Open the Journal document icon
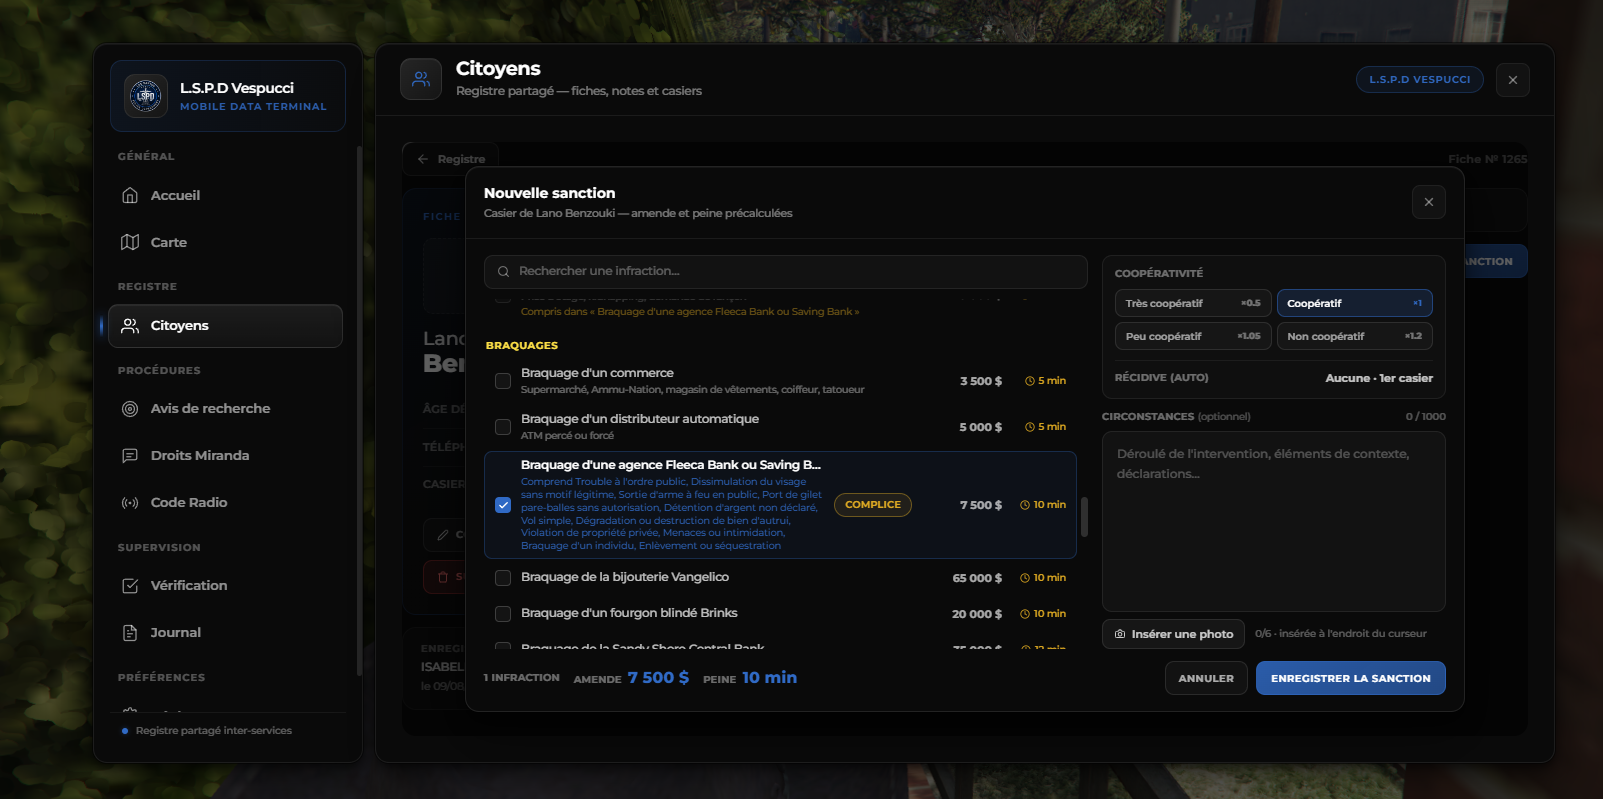 click(130, 632)
